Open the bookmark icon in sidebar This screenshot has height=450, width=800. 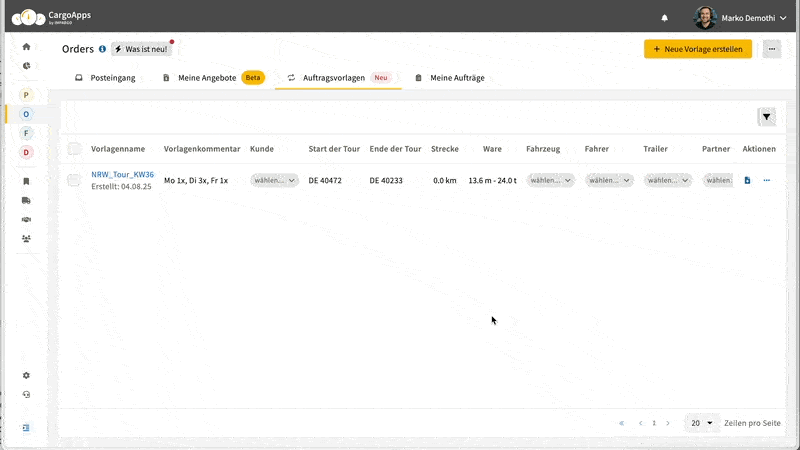coord(27,181)
